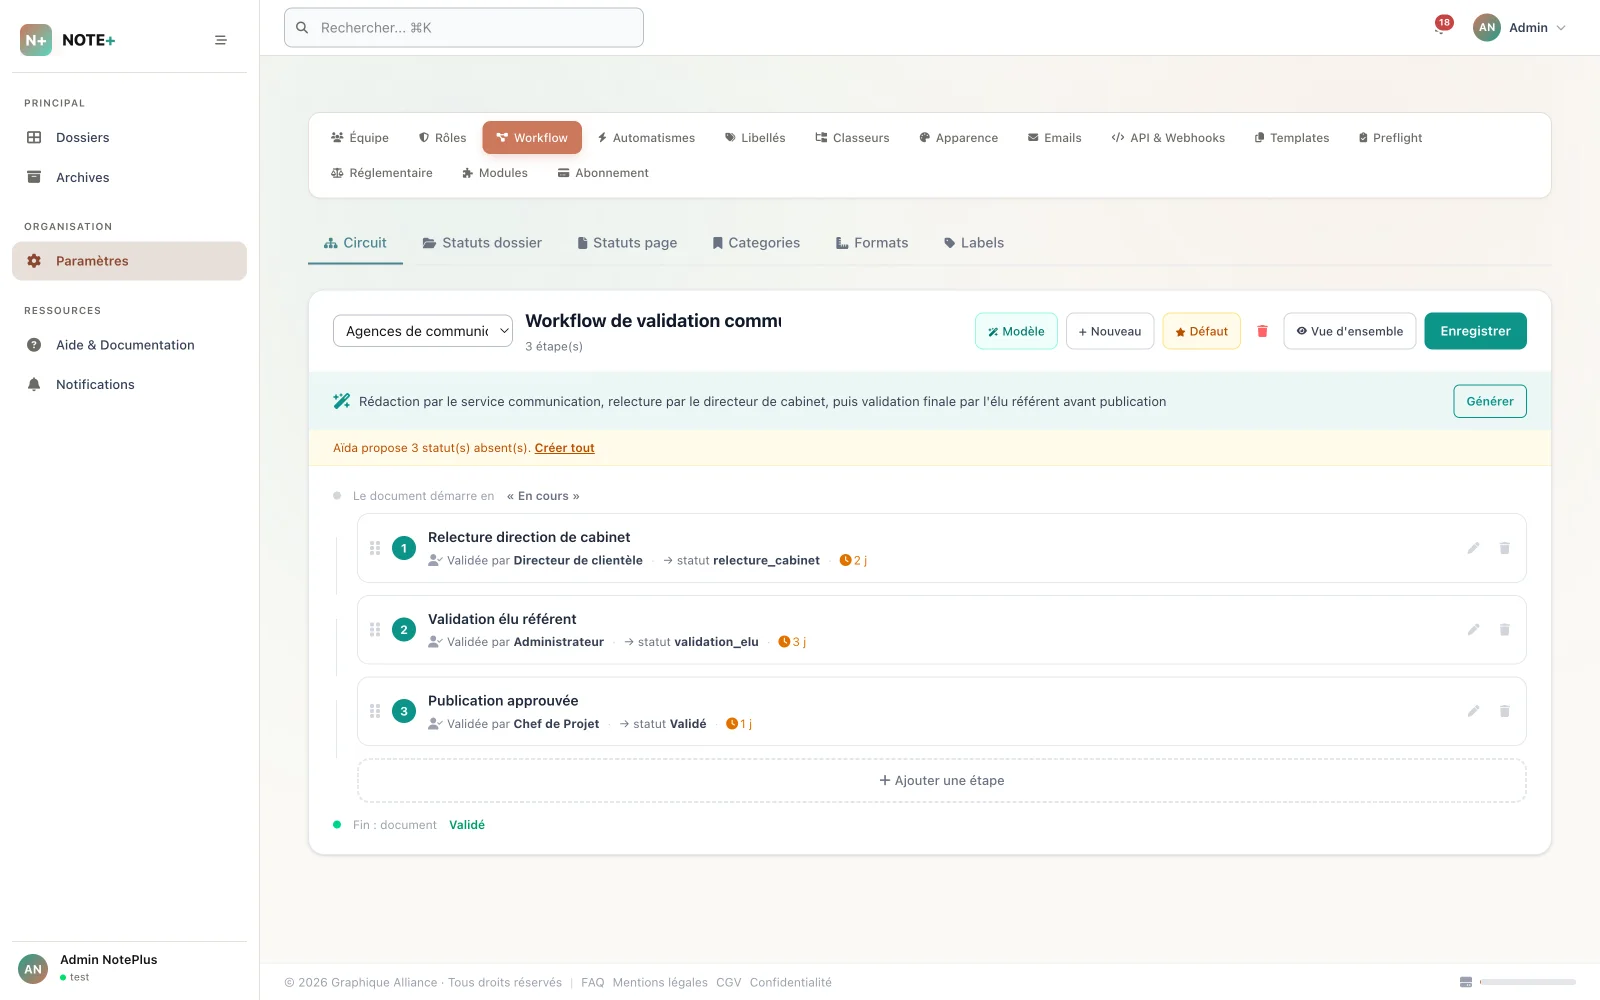Edit the Publication approuvée step

[x=1473, y=711]
